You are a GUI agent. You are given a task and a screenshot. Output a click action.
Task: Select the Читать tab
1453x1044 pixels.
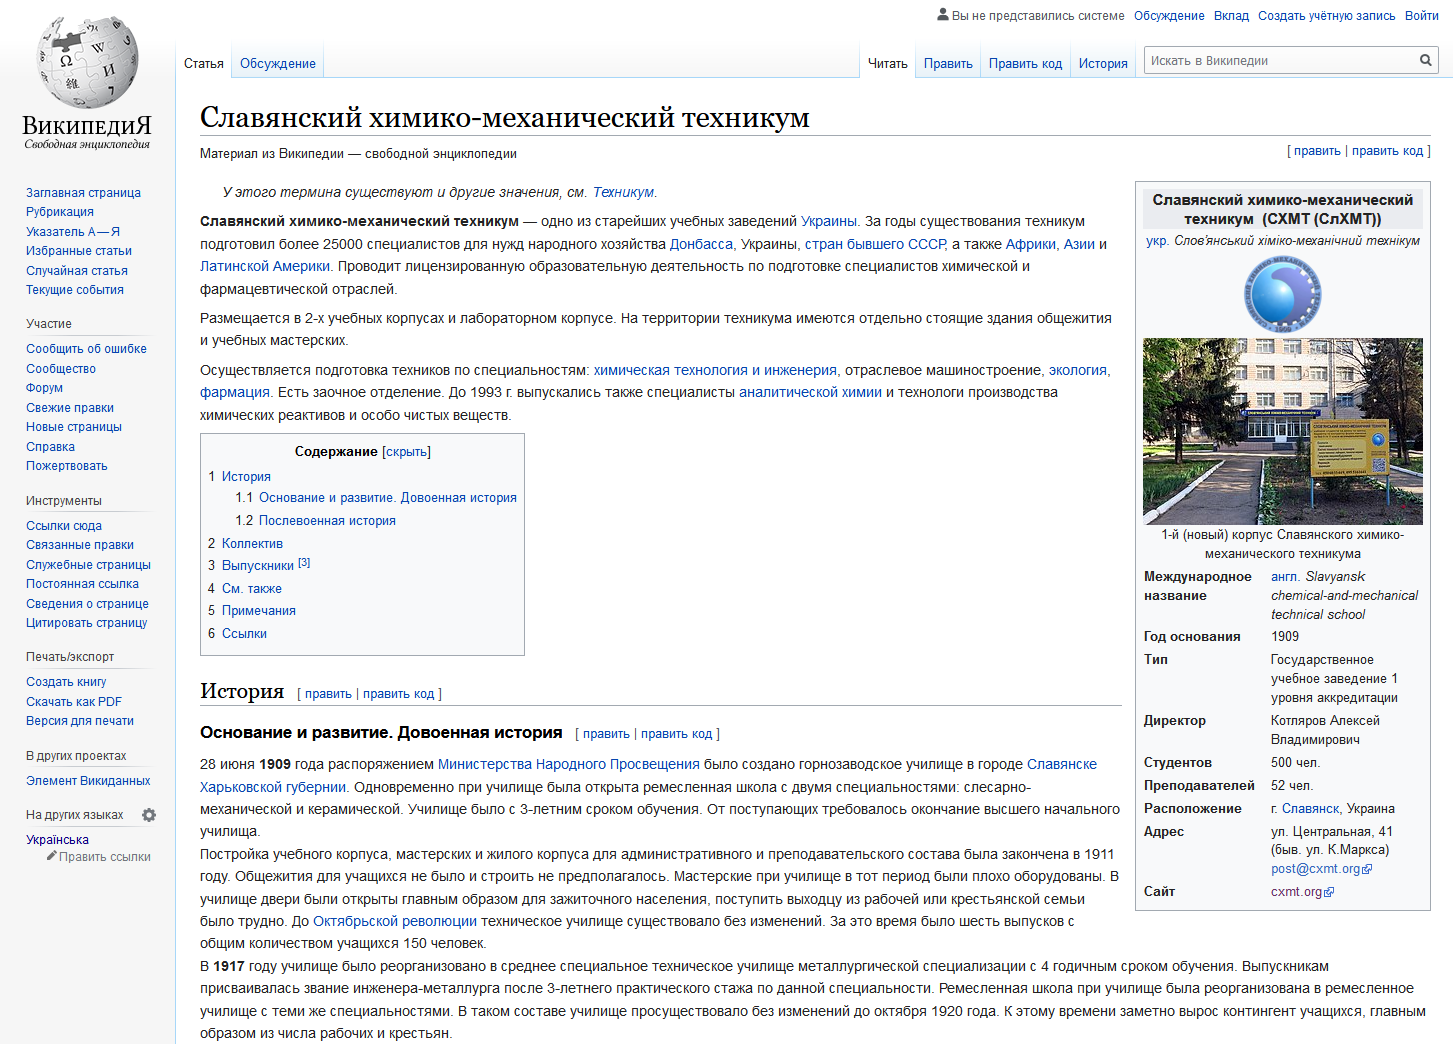[887, 63]
